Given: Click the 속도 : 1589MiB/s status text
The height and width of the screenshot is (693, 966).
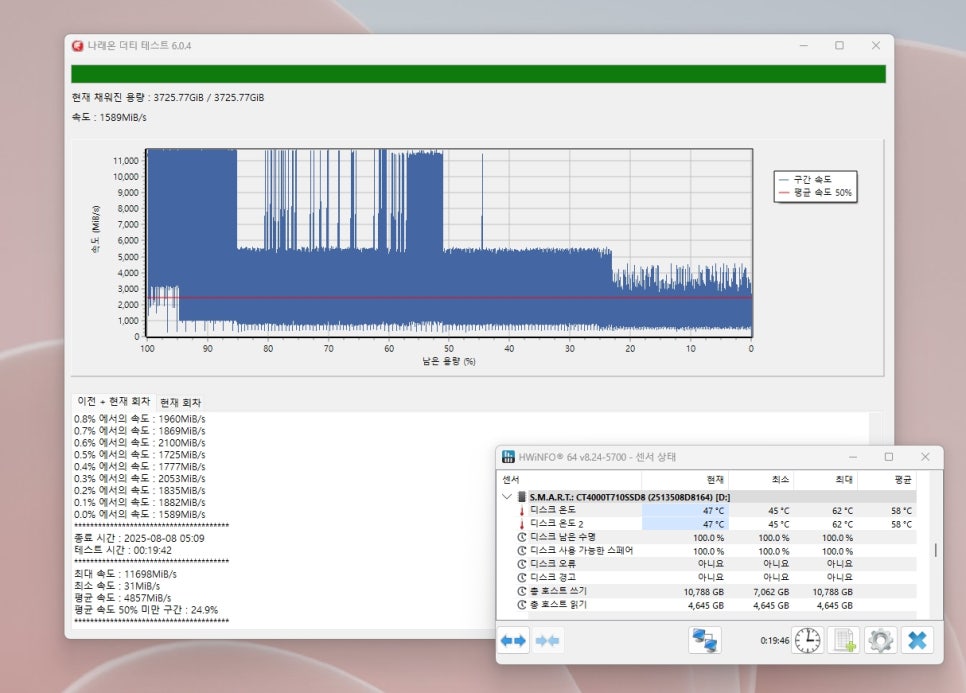Looking at the screenshot, I should click(109, 117).
